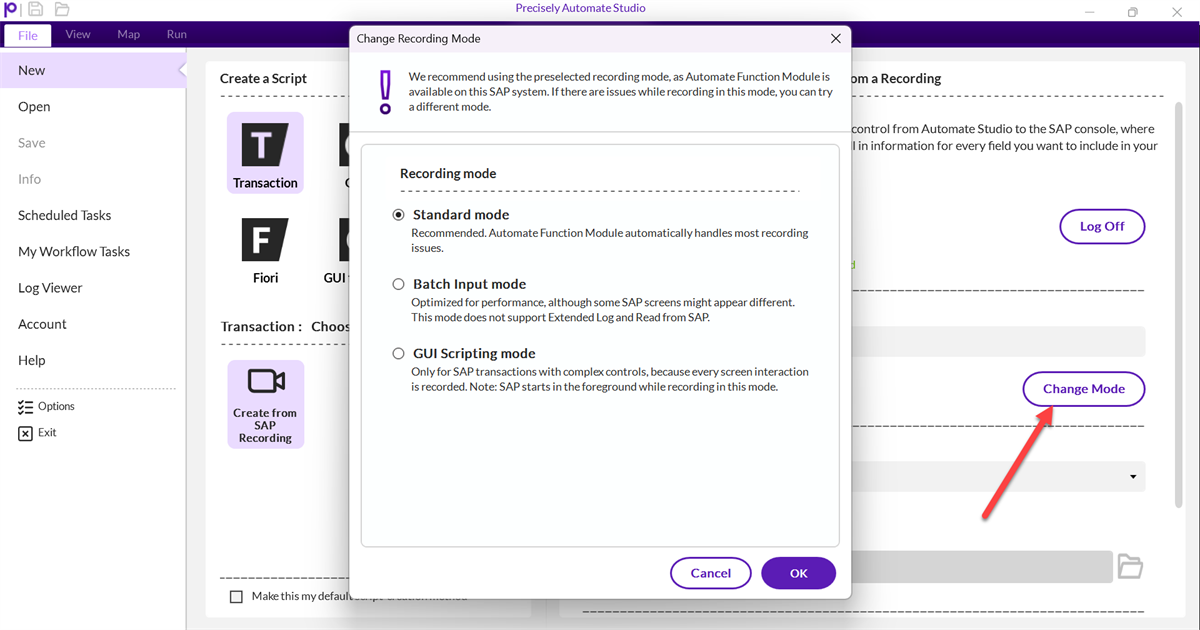Switch to the Map tab
Viewport: 1200px width, 630px height.
pos(128,34)
